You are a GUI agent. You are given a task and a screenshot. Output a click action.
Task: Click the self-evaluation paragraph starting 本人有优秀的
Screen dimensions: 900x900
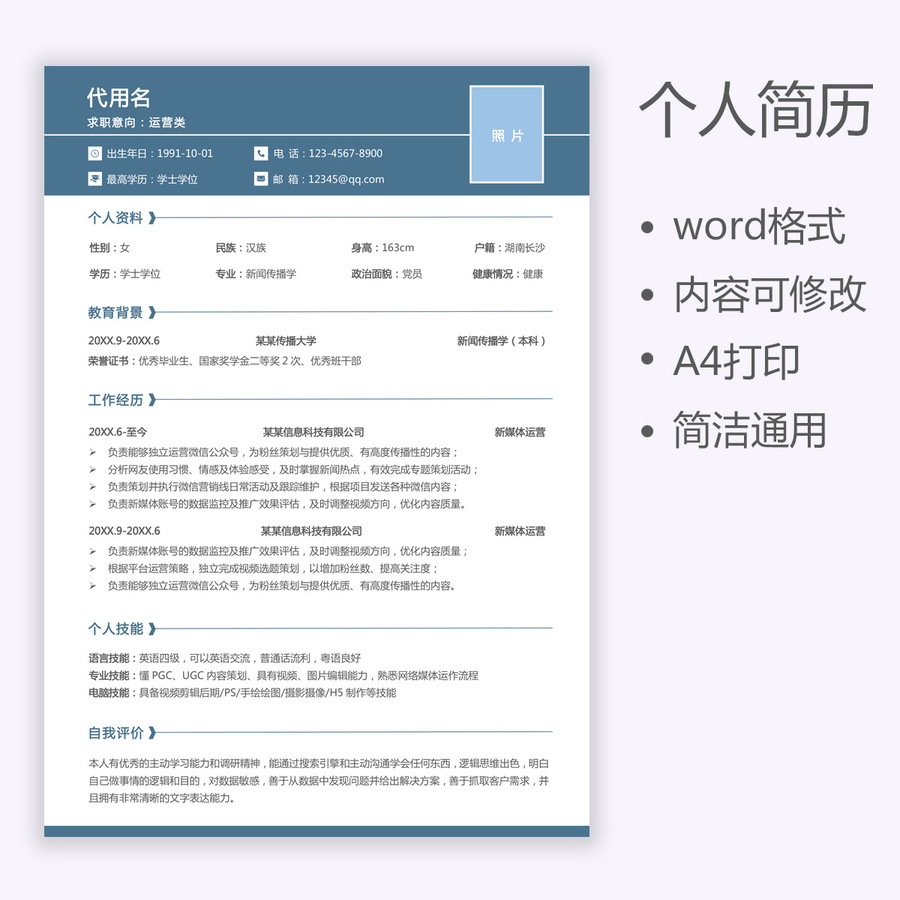tap(319, 781)
